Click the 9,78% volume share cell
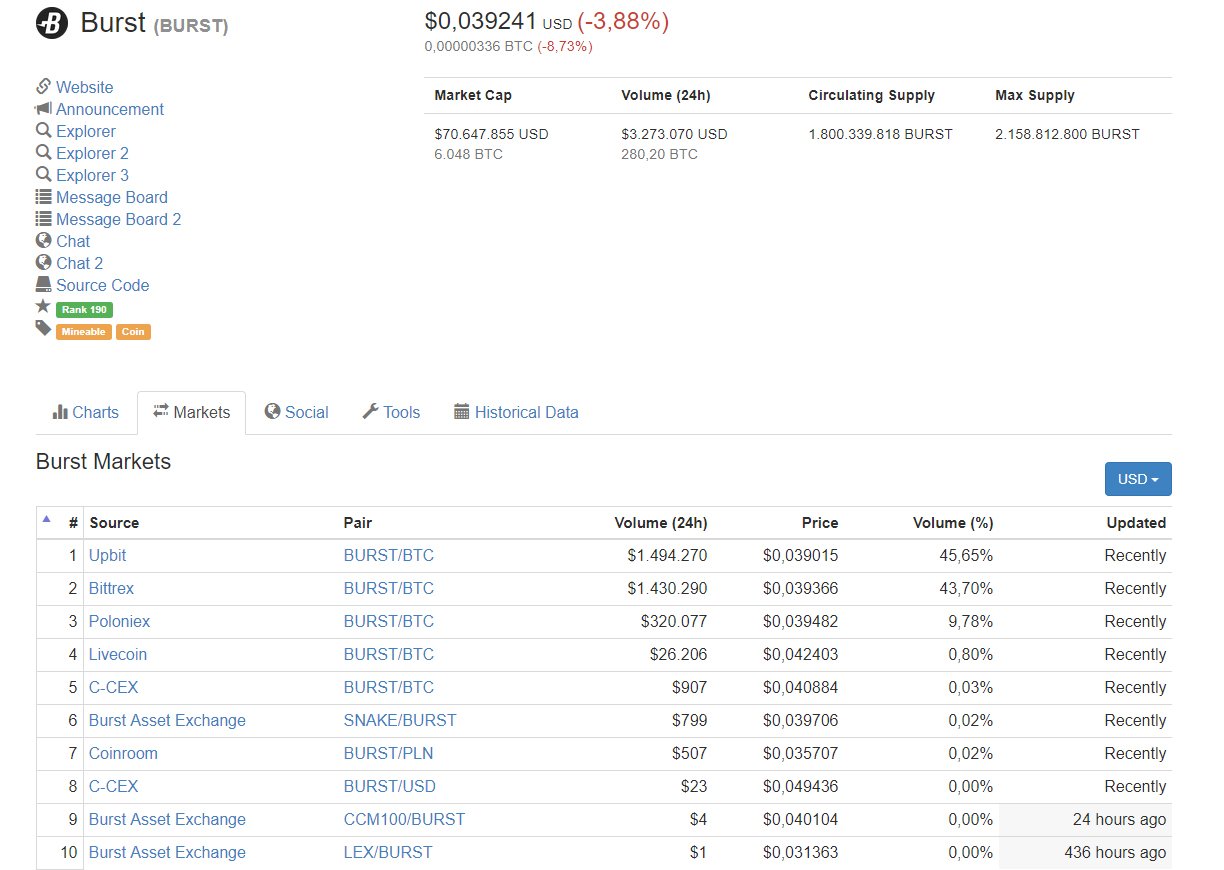 coord(970,621)
